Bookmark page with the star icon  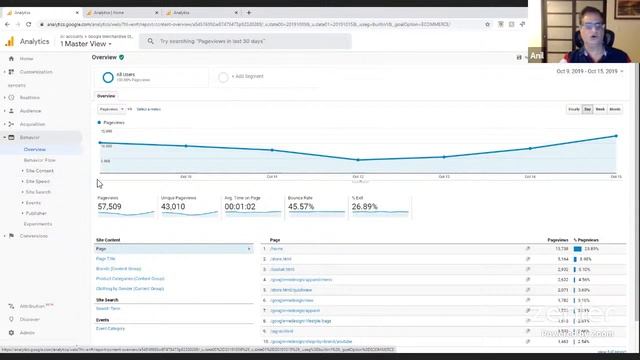pyautogui.click(x=487, y=24)
